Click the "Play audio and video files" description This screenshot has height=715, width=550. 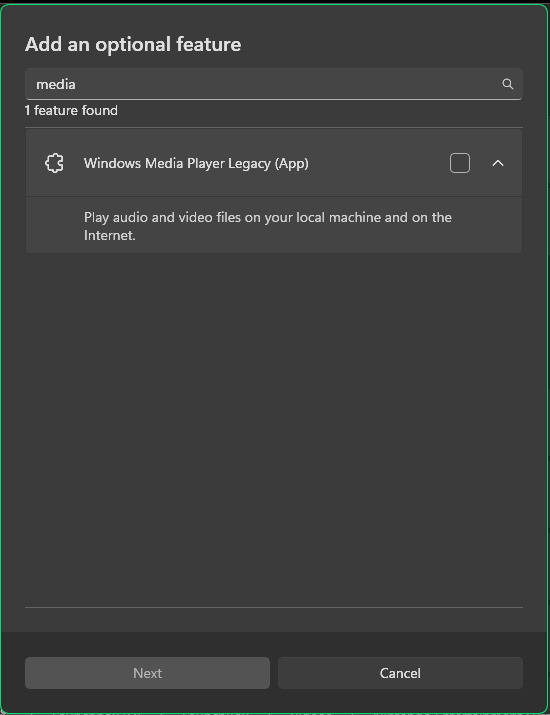(x=268, y=226)
